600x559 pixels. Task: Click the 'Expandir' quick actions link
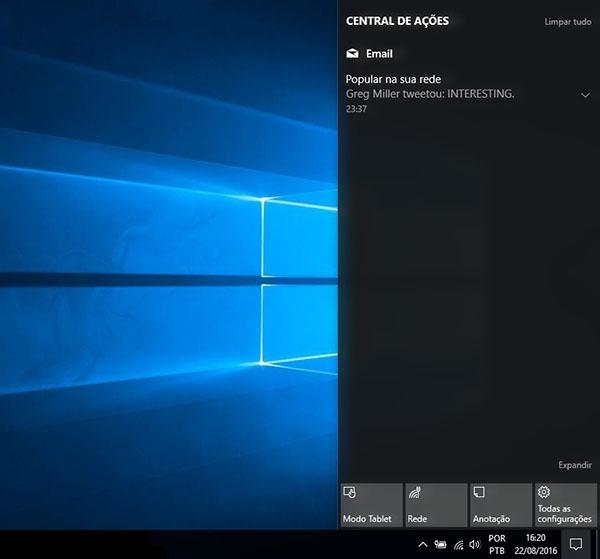point(575,465)
